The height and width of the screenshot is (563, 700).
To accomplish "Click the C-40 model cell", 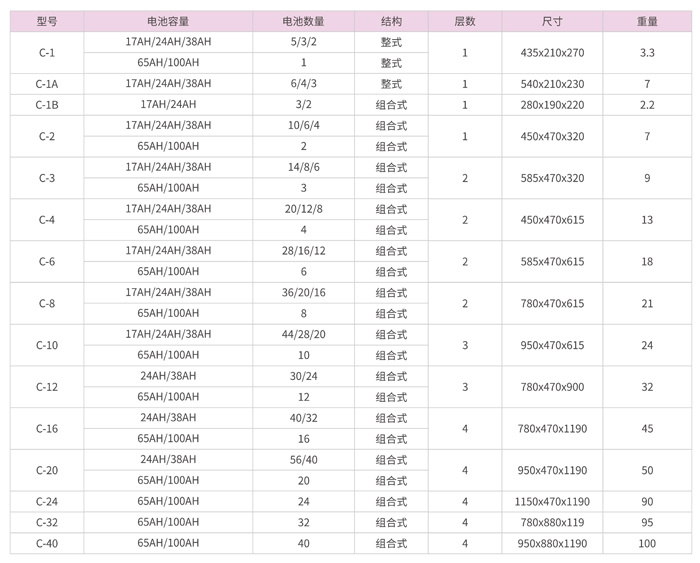I will 47,543.
